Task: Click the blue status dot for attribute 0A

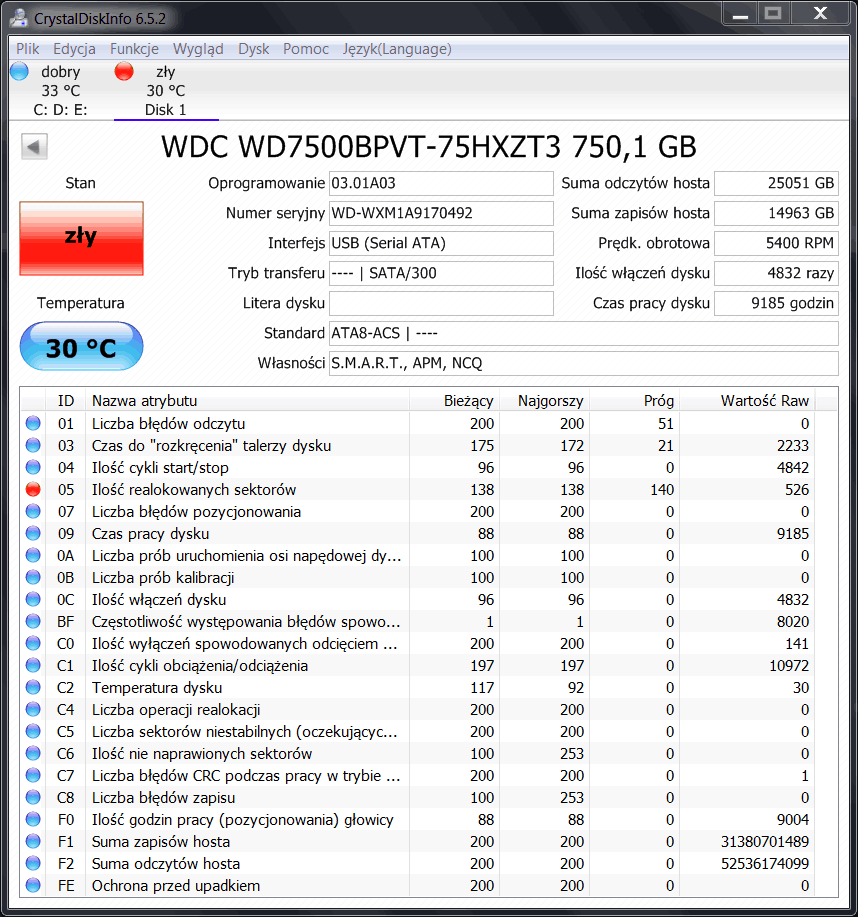Action: coord(33,555)
